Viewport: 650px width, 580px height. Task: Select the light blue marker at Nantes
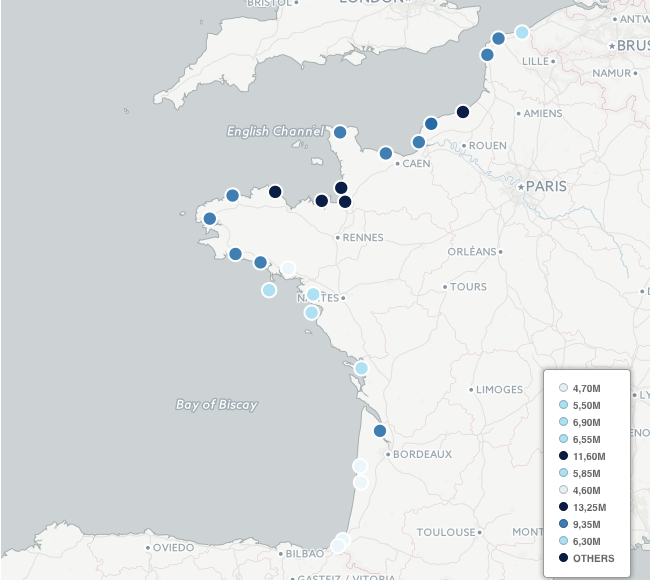(x=313, y=294)
